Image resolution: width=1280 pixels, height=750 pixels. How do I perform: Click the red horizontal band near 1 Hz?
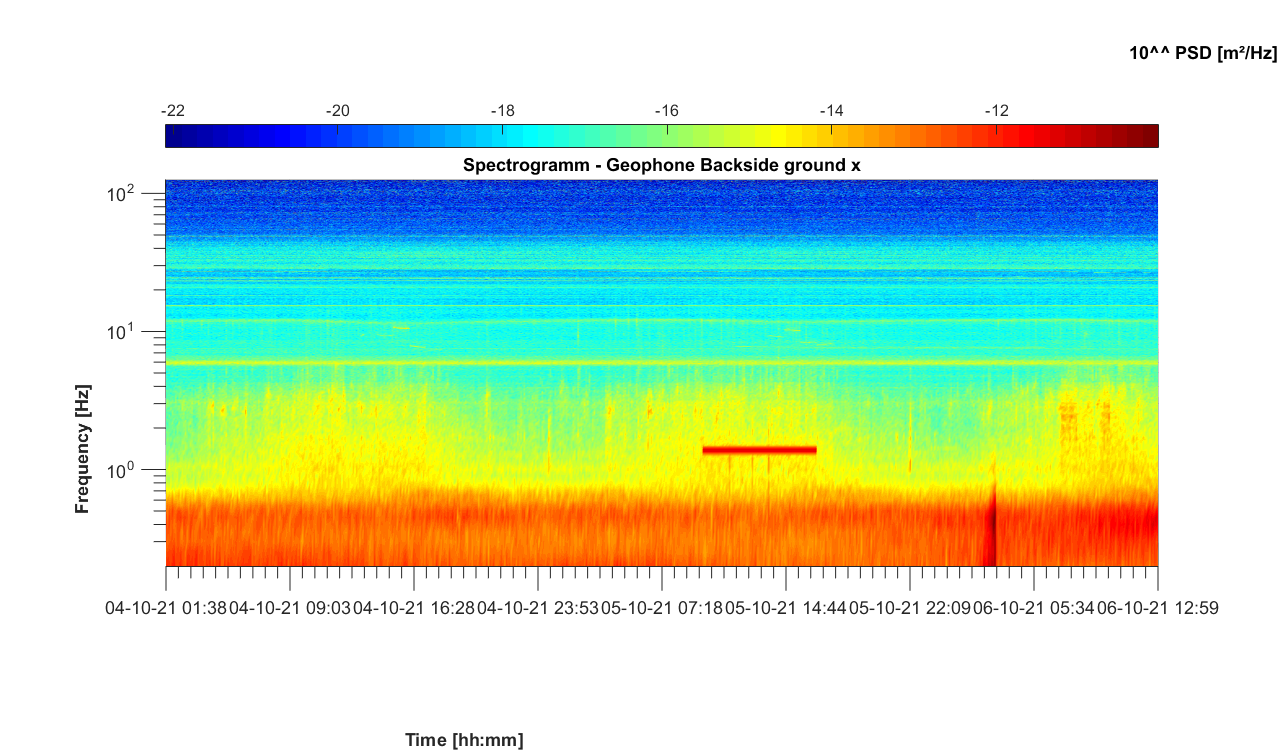(759, 450)
